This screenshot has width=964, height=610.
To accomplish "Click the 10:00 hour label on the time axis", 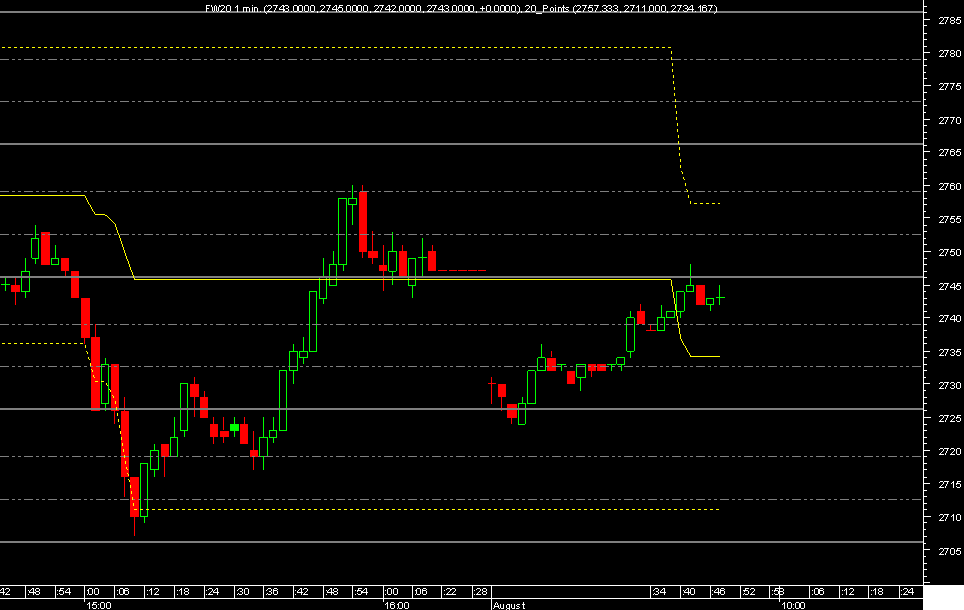I will coord(793,605).
